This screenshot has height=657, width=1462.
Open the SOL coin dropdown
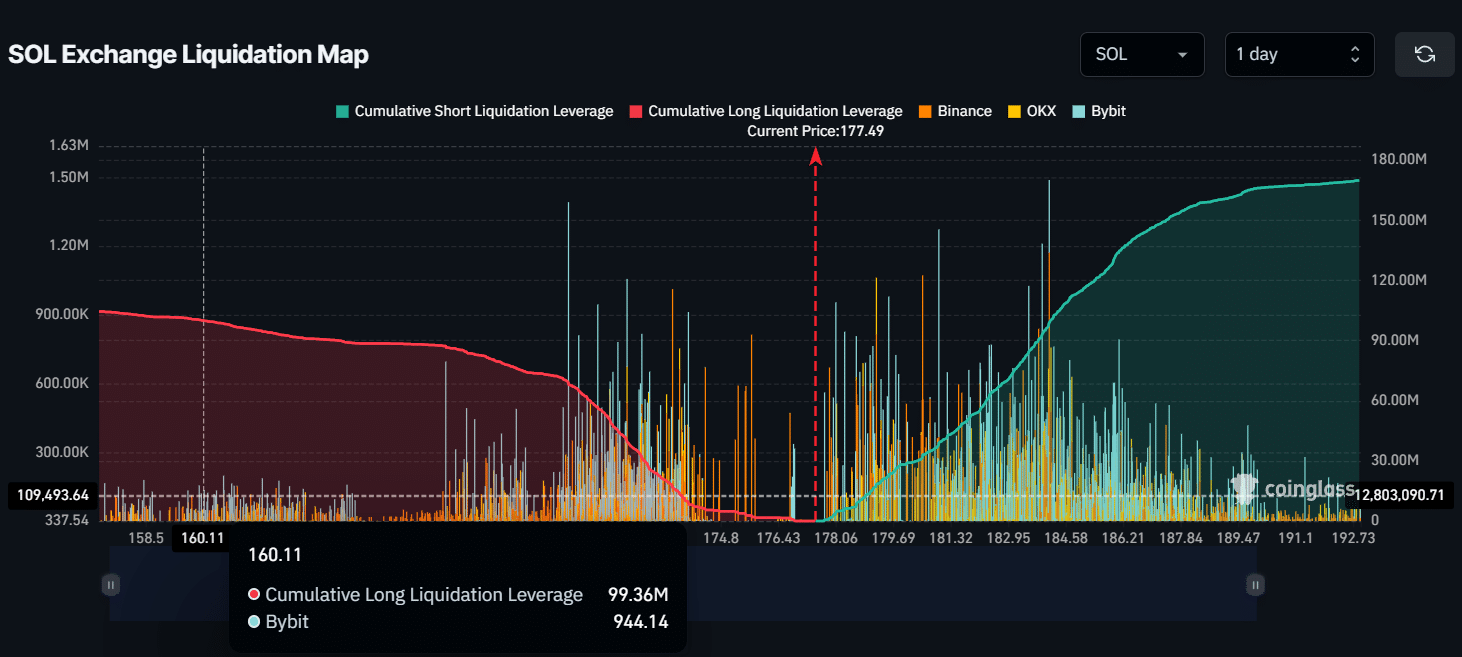(x=1142, y=54)
